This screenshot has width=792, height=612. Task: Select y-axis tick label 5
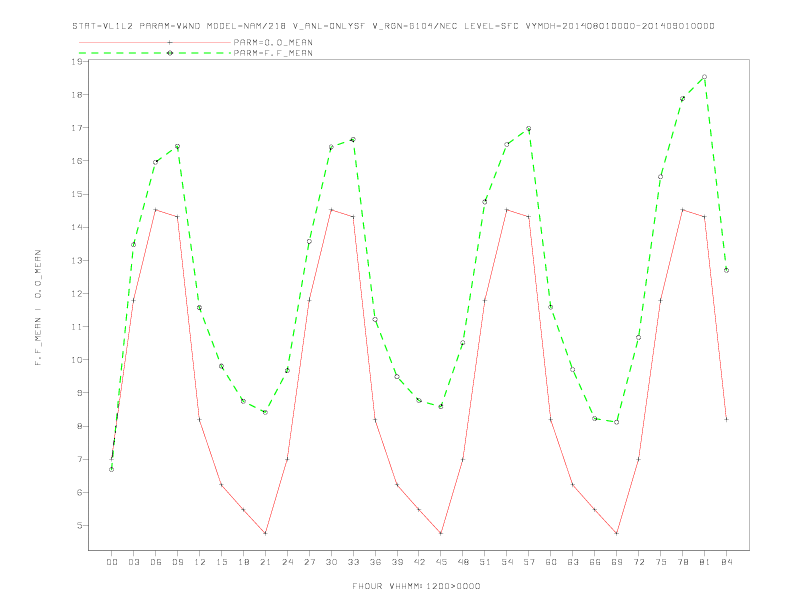click(x=79, y=525)
